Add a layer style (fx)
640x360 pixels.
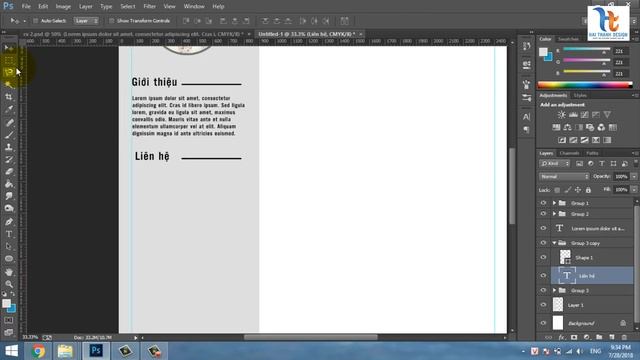coord(562,337)
